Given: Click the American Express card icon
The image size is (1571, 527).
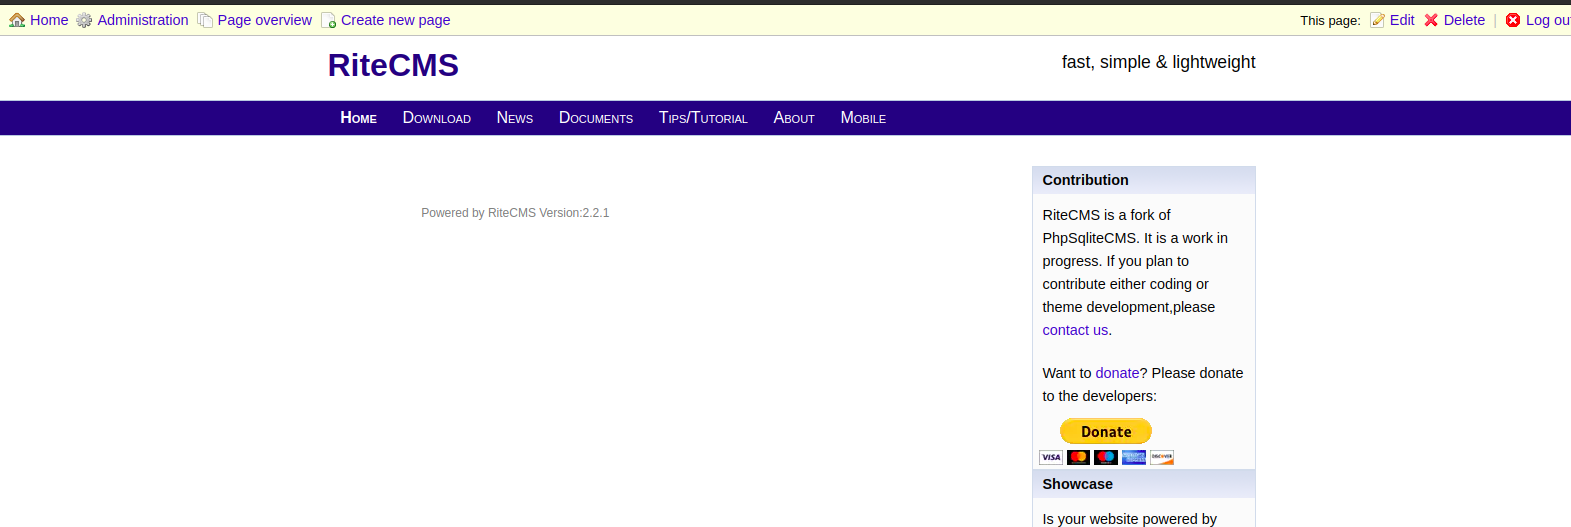Looking at the screenshot, I should click(x=1134, y=457).
